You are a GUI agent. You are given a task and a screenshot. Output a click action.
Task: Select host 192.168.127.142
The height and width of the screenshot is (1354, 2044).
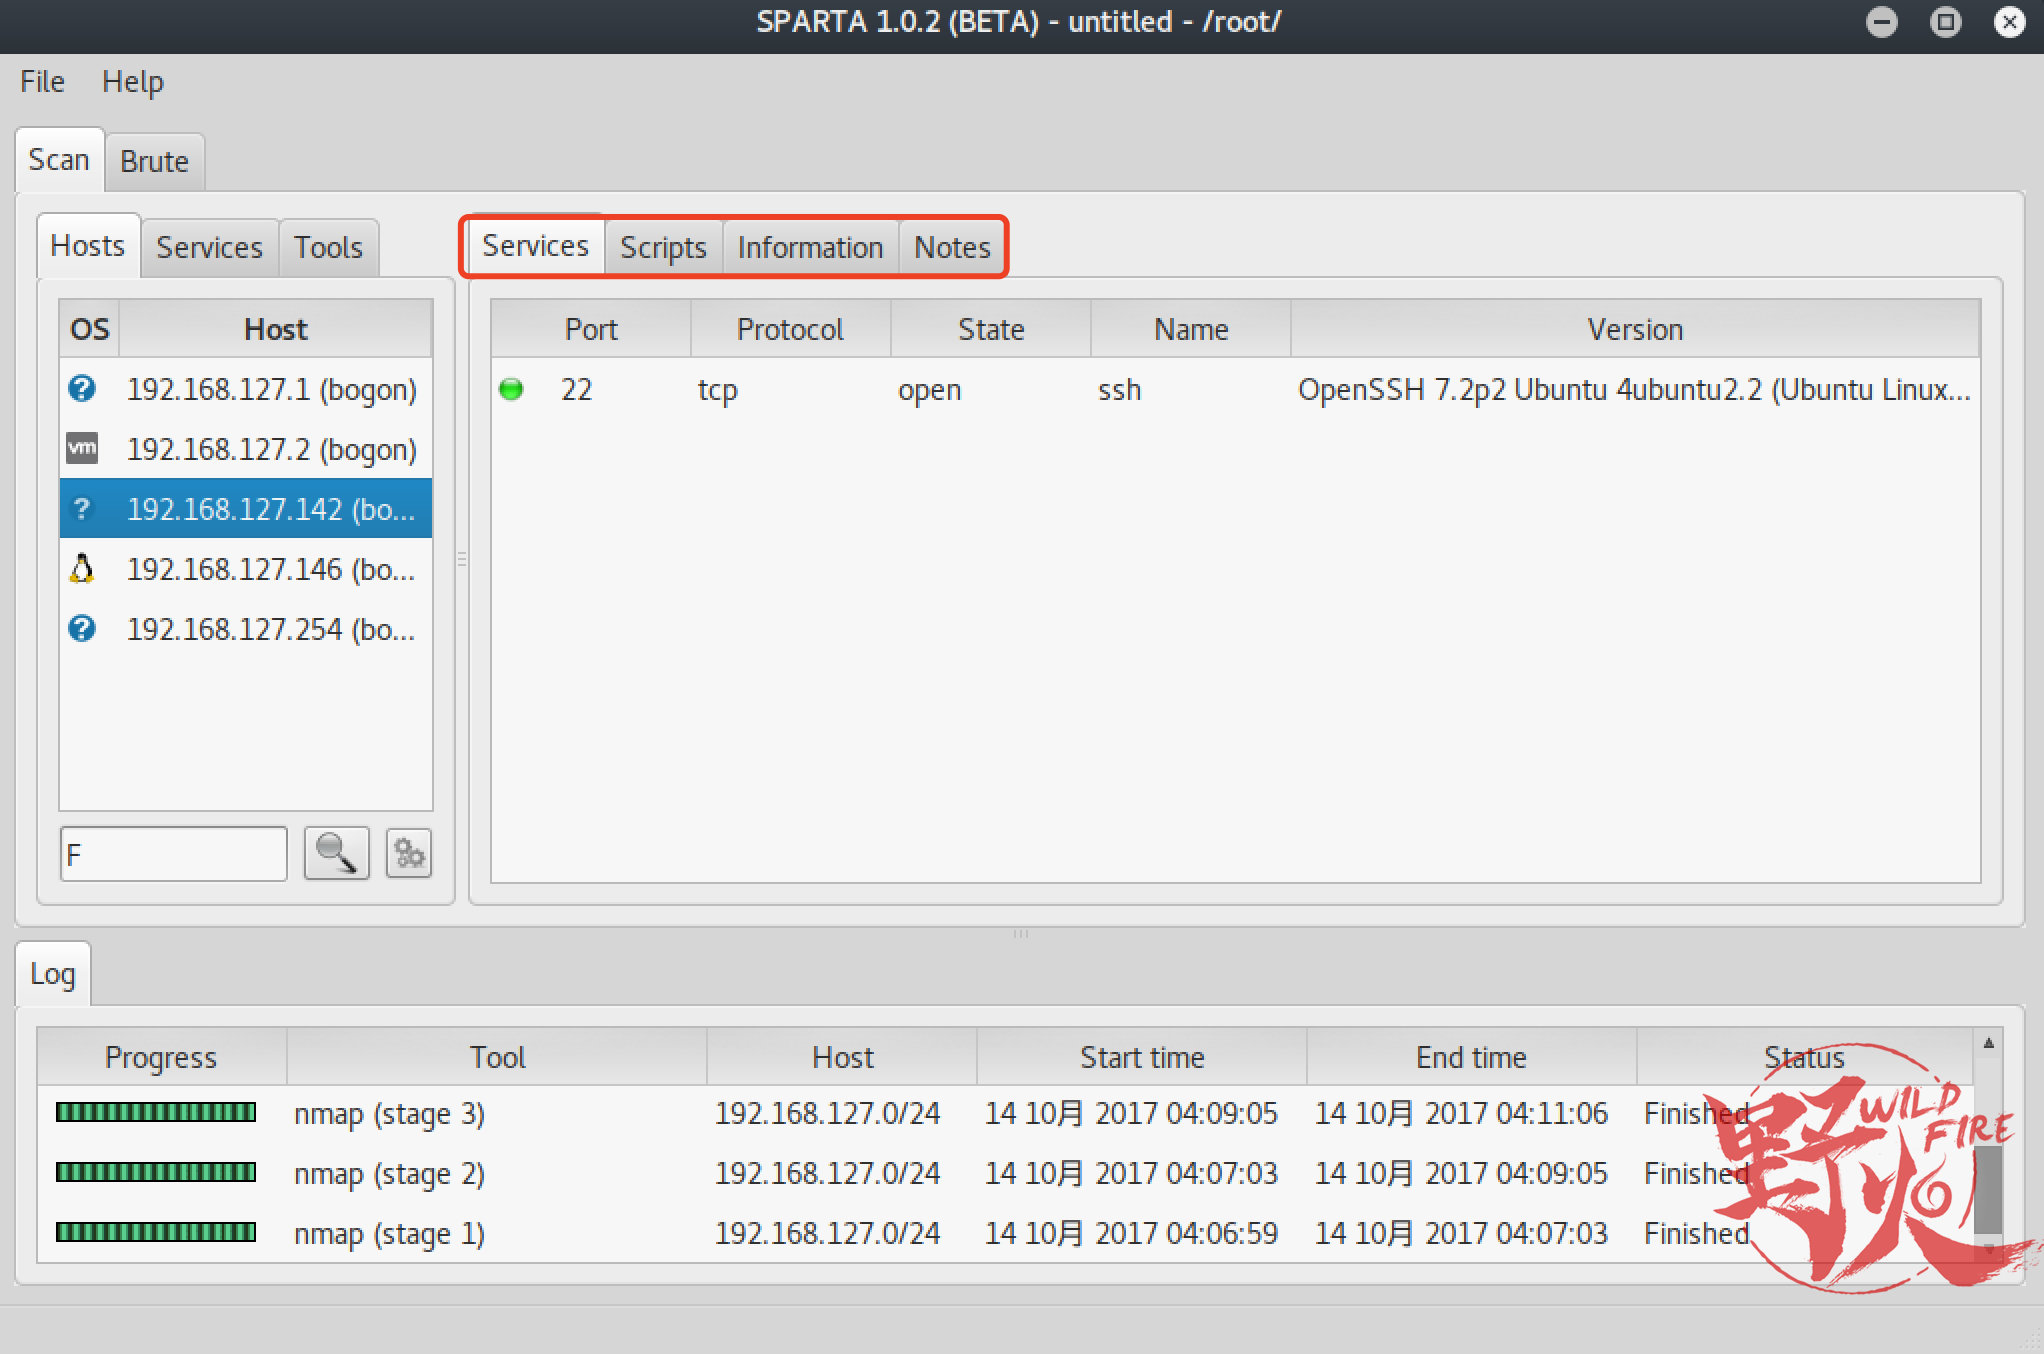coord(246,508)
